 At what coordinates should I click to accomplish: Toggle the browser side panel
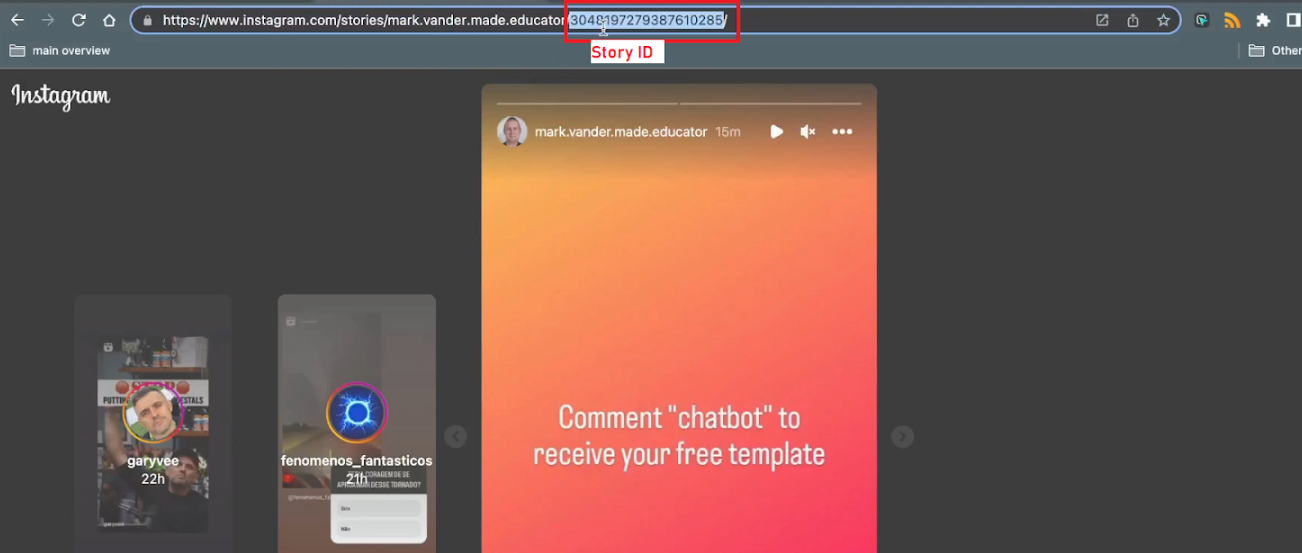tap(1293, 20)
